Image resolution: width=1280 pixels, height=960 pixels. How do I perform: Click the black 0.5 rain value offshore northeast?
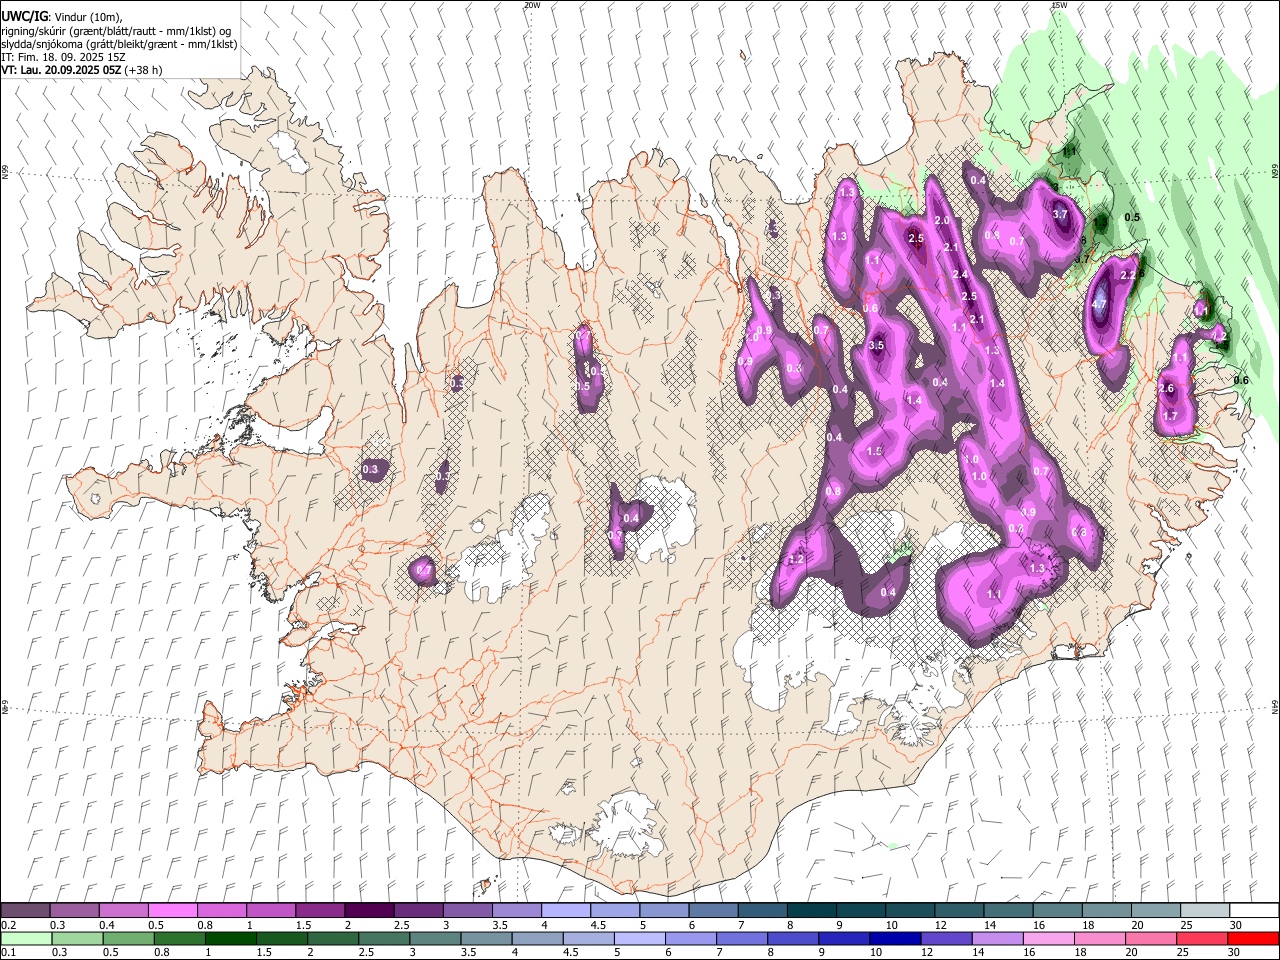[1132, 217]
